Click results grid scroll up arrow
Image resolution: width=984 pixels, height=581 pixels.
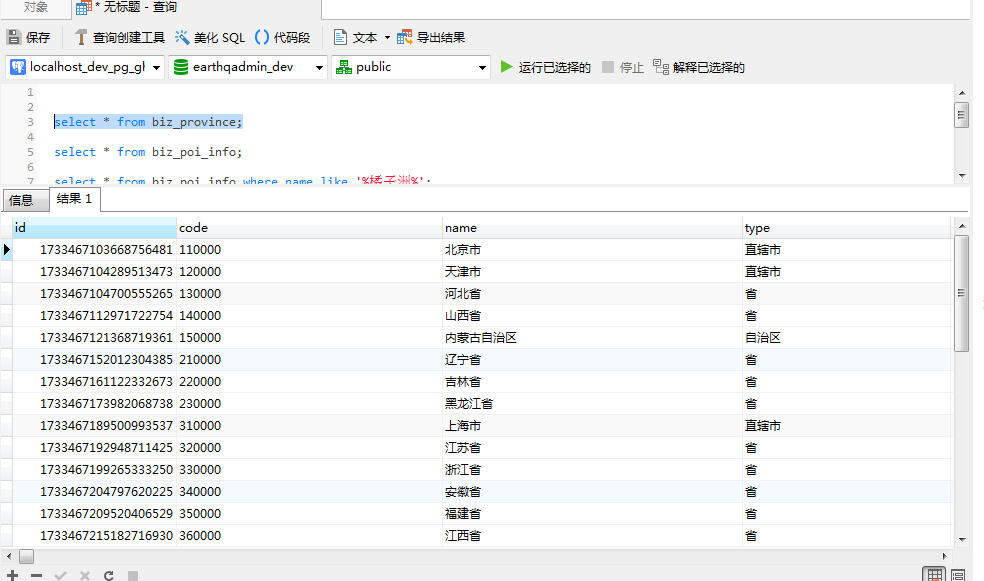click(x=962, y=226)
